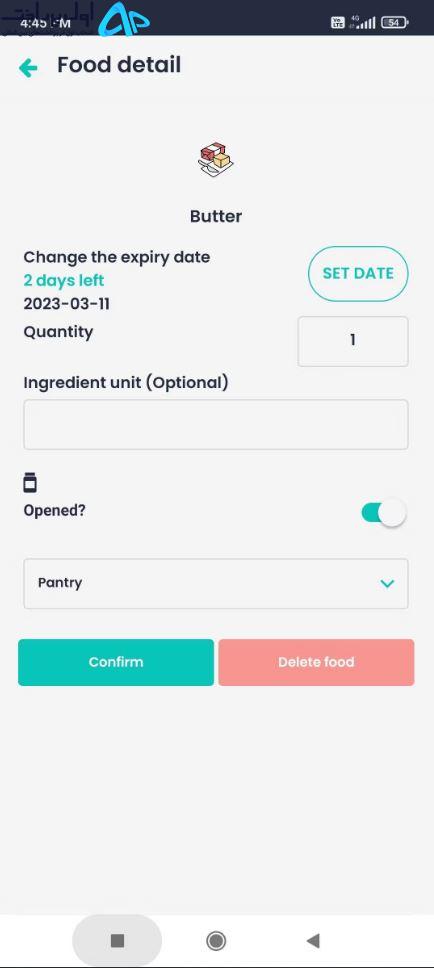Tap Delete food button
The width and height of the screenshot is (434, 968).
pos(316,662)
